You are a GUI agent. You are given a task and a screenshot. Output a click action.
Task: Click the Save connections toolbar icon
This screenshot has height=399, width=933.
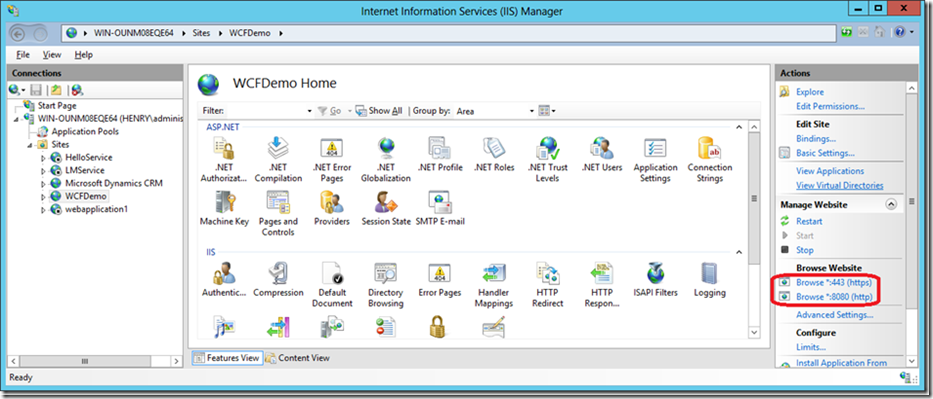[36, 90]
